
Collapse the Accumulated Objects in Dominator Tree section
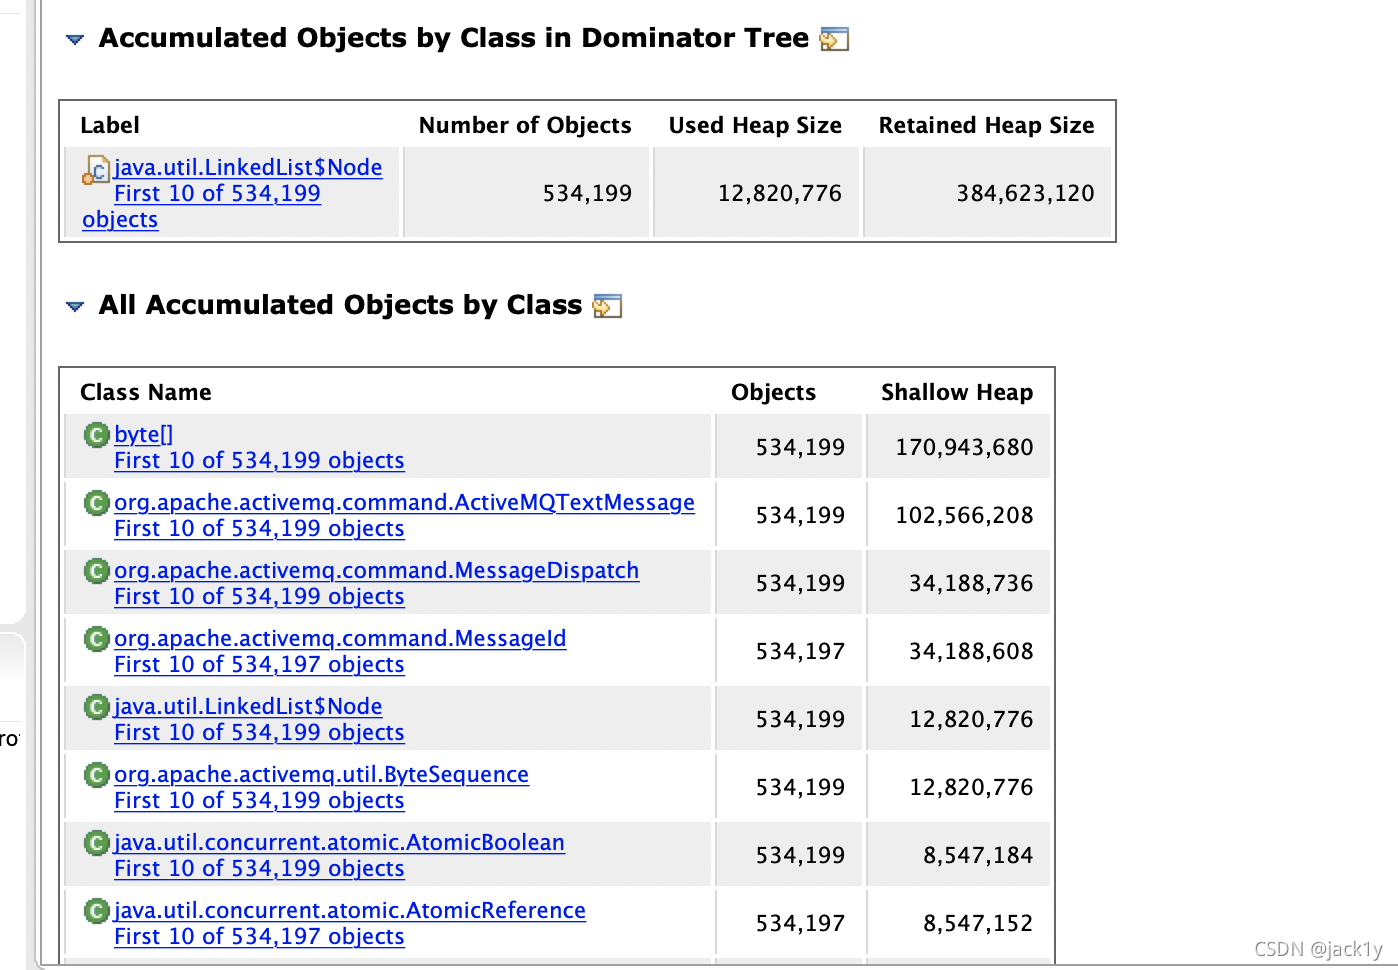[x=75, y=40]
